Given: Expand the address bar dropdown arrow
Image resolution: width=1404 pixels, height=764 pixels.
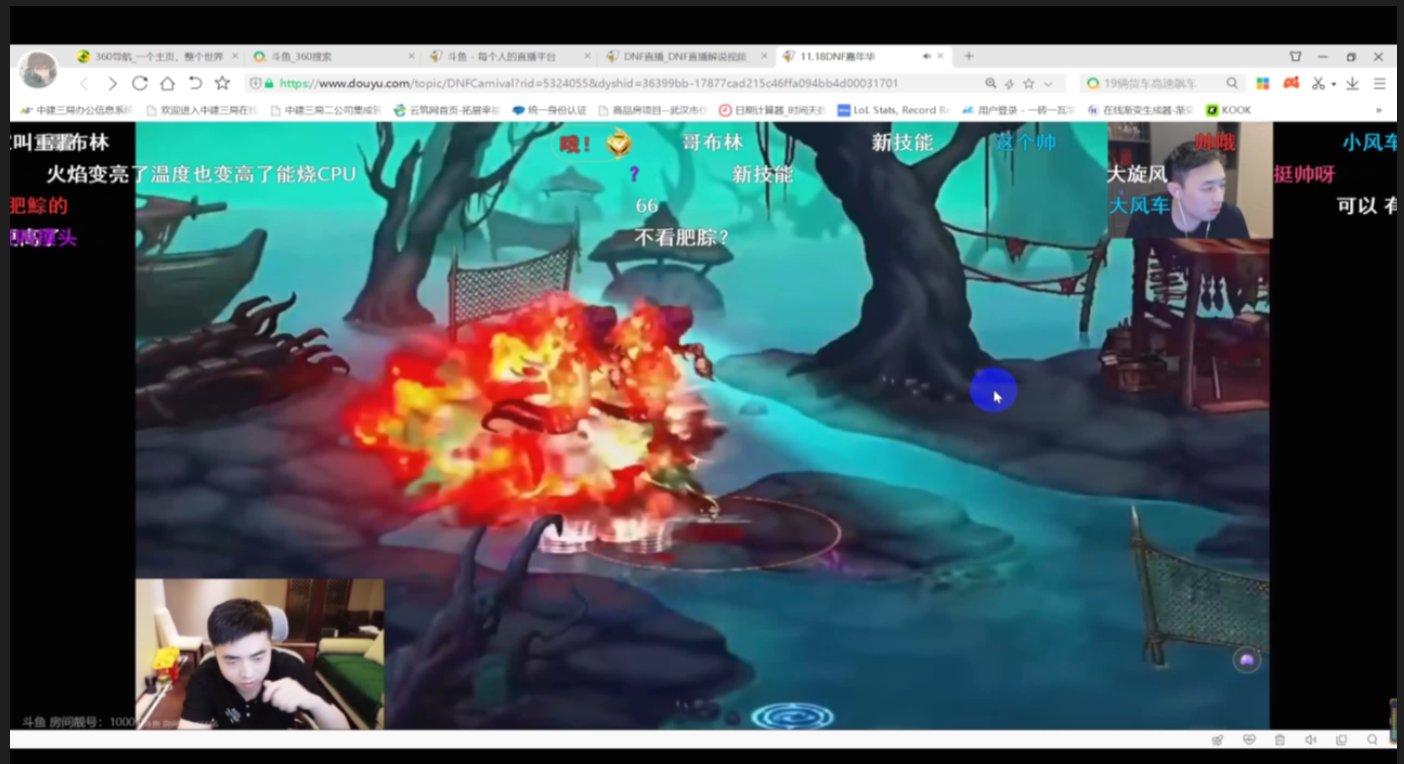Looking at the screenshot, I should coord(1047,84).
